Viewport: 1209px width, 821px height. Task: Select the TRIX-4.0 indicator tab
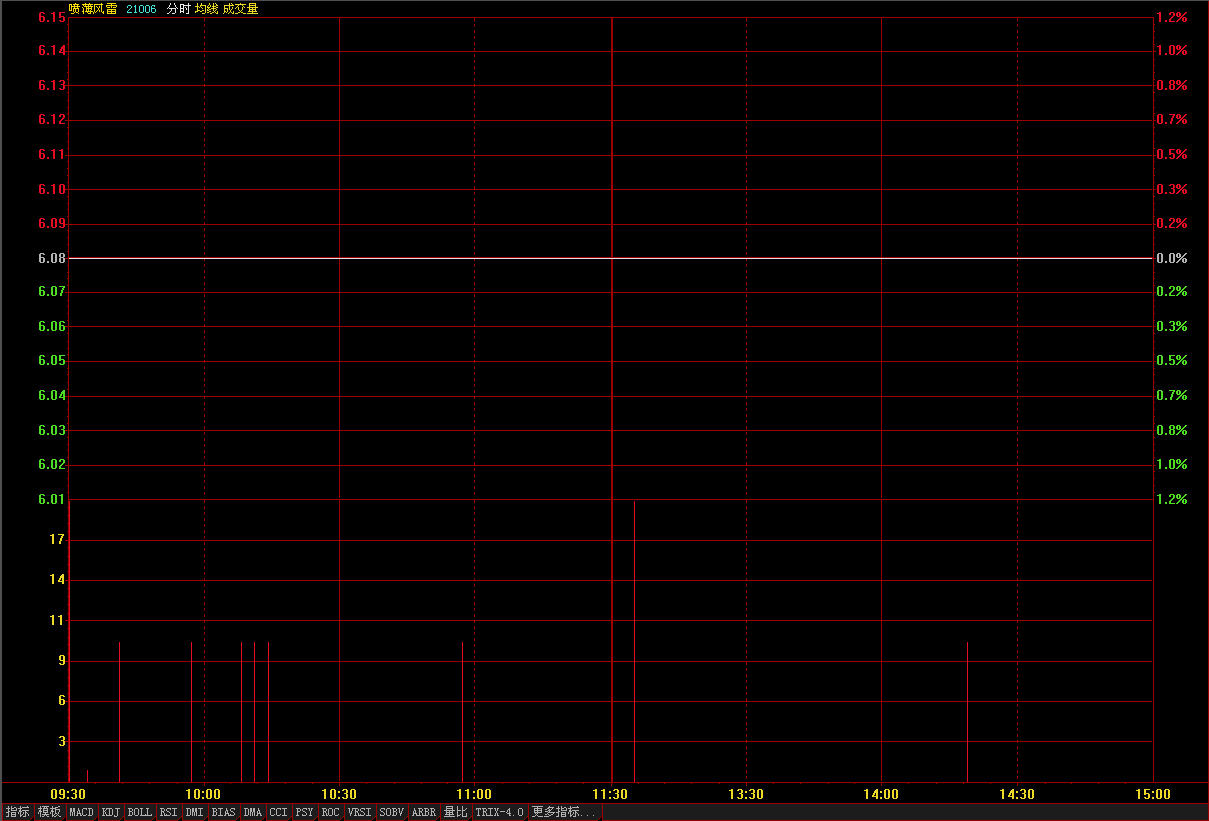tap(499, 812)
